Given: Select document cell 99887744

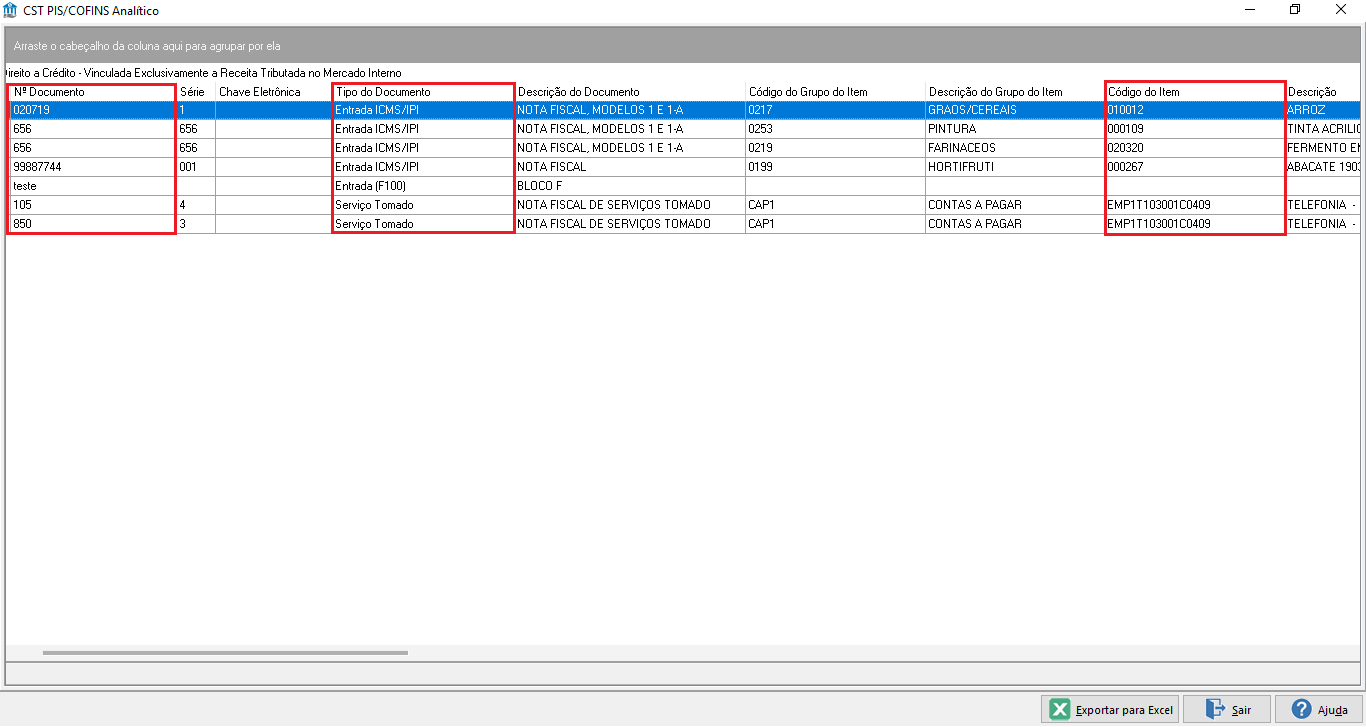Looking at the screenshot, I should click(x=92, y=167).
